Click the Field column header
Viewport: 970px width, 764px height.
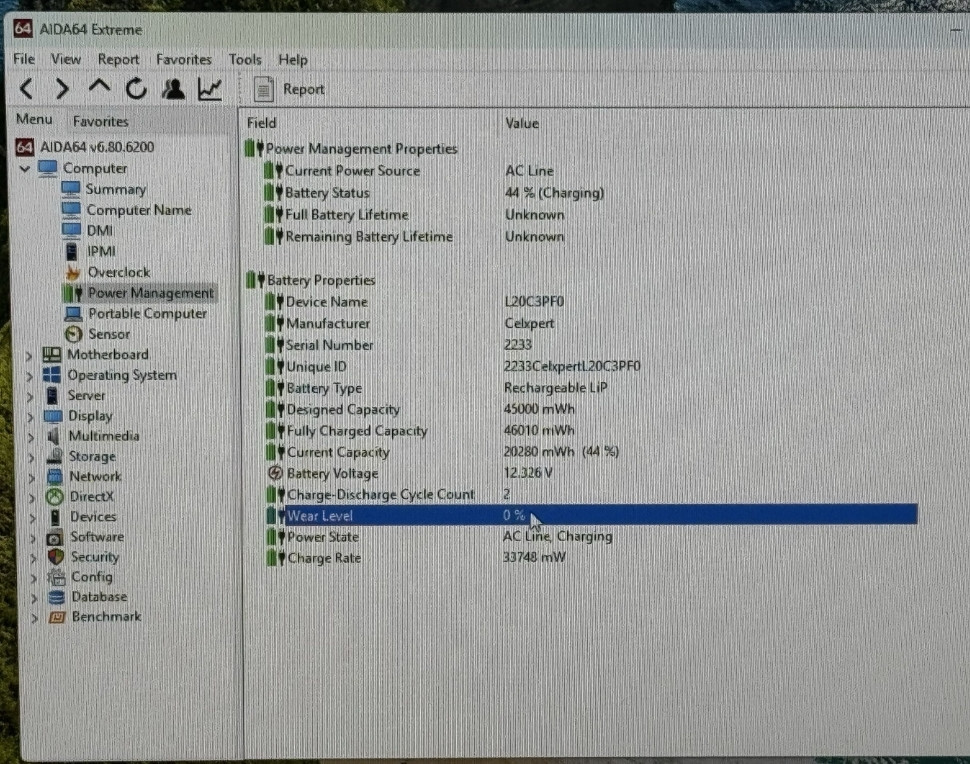(262, 123)
